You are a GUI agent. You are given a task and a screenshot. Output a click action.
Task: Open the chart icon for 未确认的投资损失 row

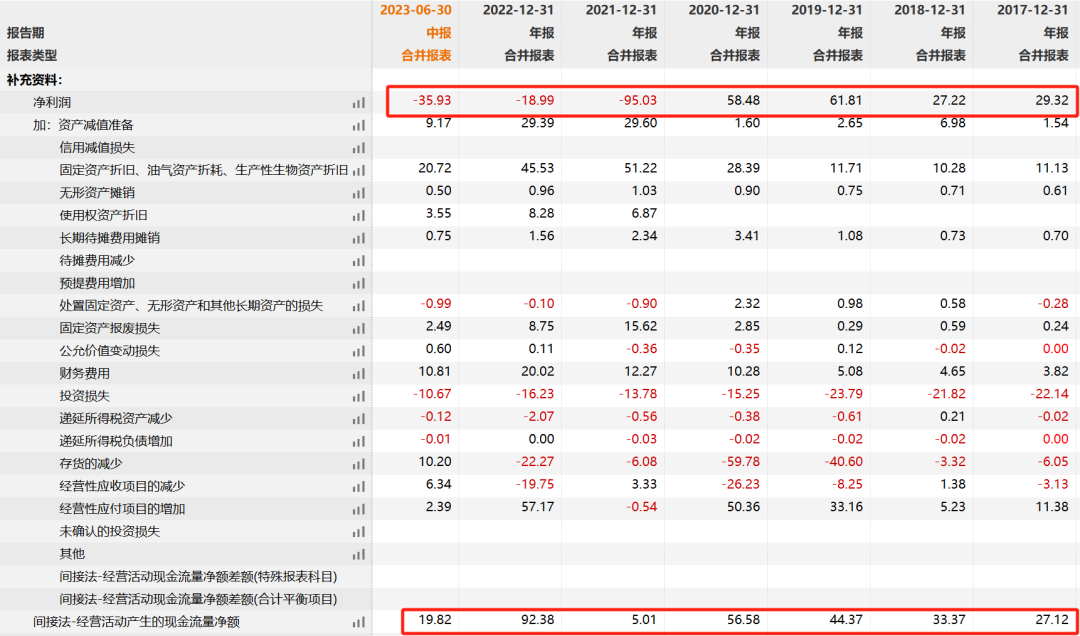tap(358, 532)
